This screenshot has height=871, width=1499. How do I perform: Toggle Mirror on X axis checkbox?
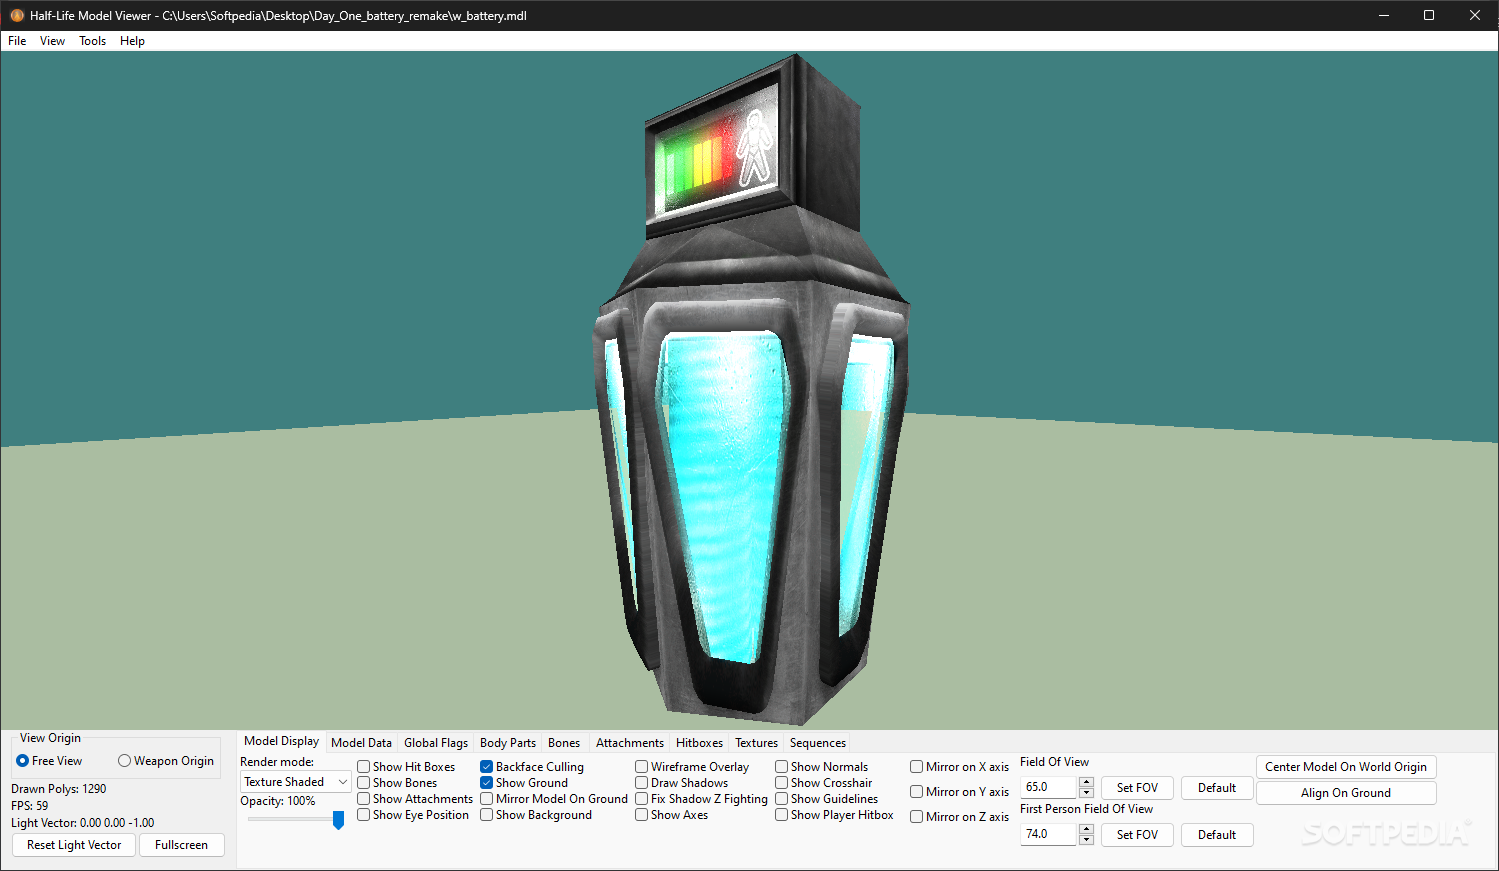[960, 766]
